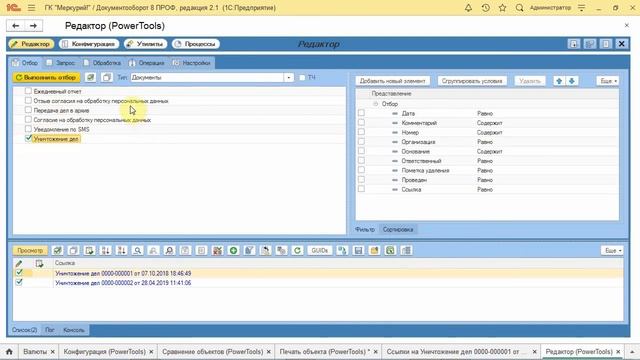Viewport: 640px width, 360px height.
Task: Uncheck all document types icon near Тип
Action: click(107, 77)
